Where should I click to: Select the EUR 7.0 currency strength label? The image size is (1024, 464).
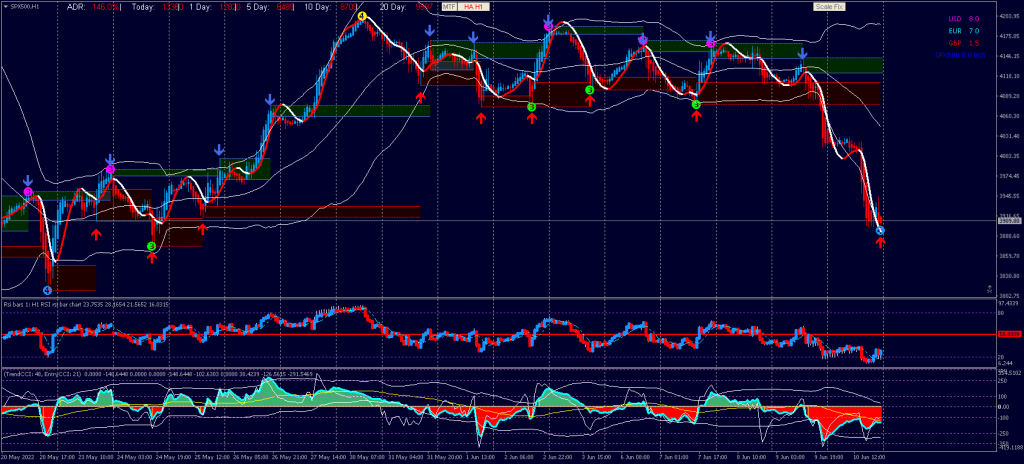tap(965, 31)
